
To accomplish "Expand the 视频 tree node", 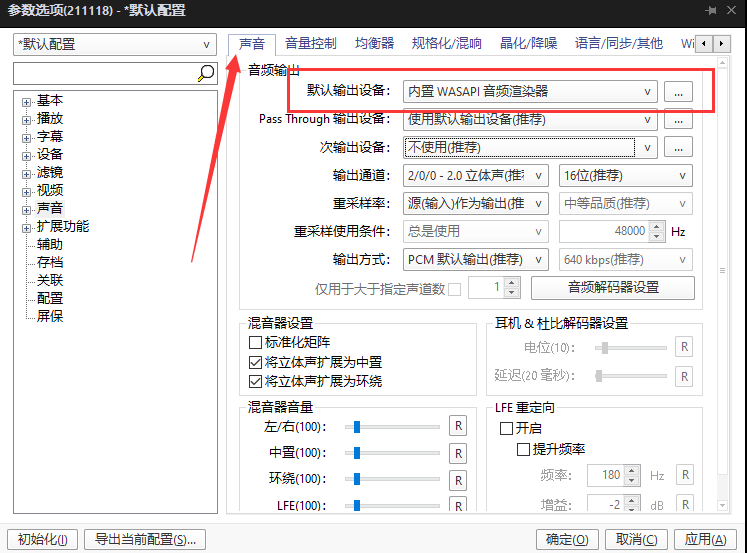I will click(x=27, y=192).
